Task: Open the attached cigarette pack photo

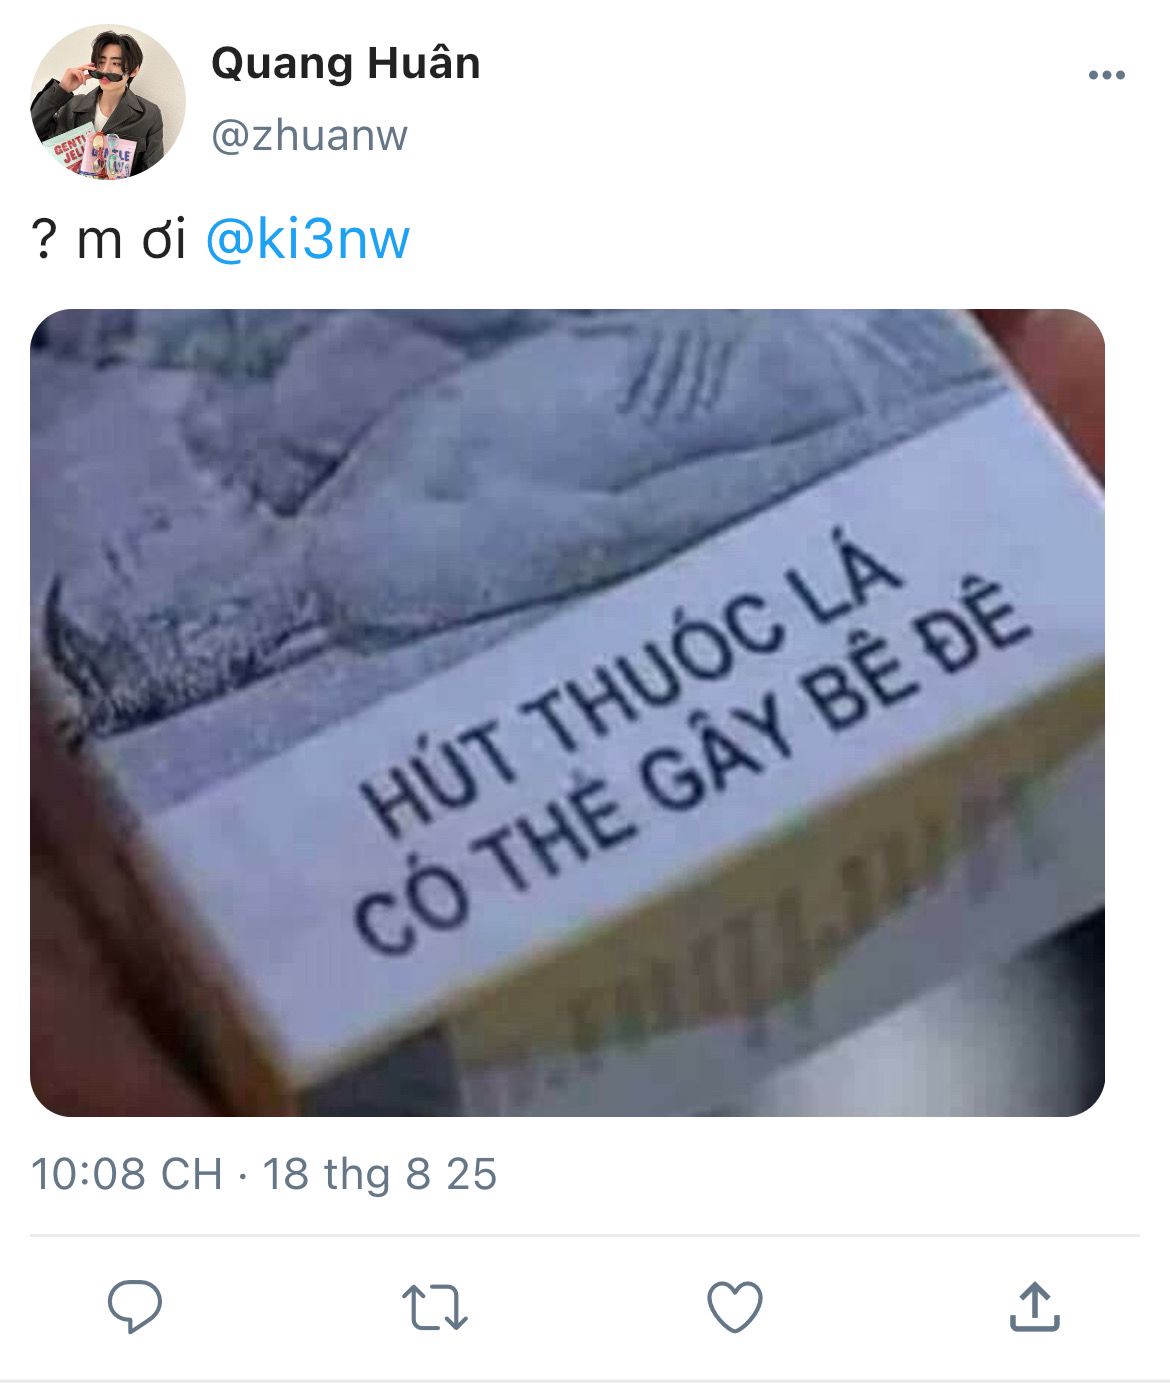Action: pyautogui.click(x=567, y=713)
